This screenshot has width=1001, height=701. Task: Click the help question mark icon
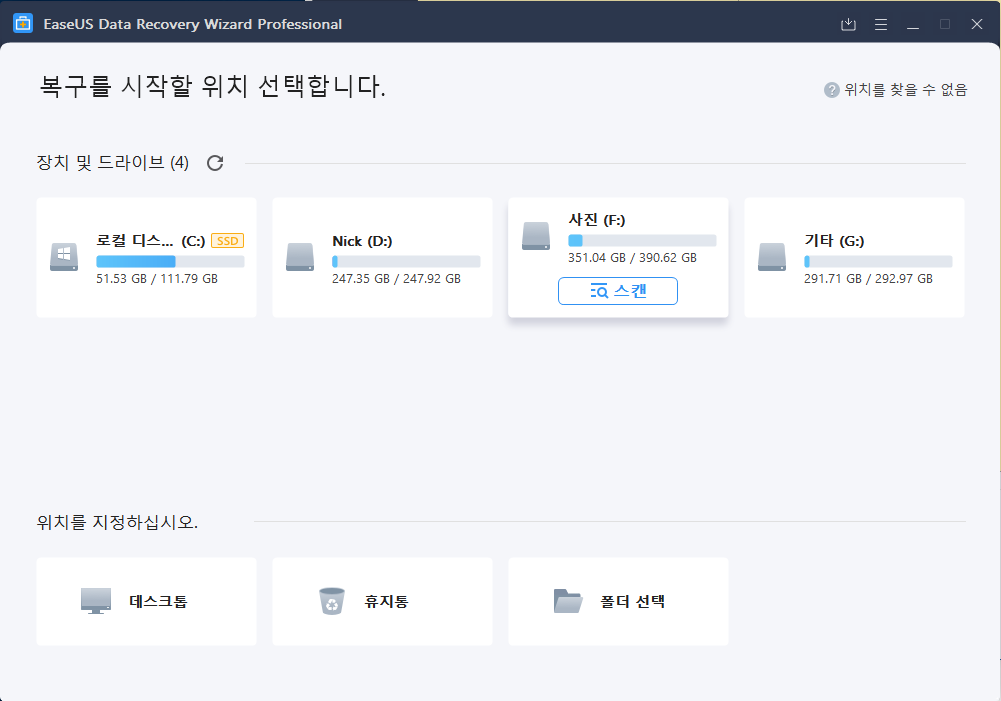tap(831, 90)
